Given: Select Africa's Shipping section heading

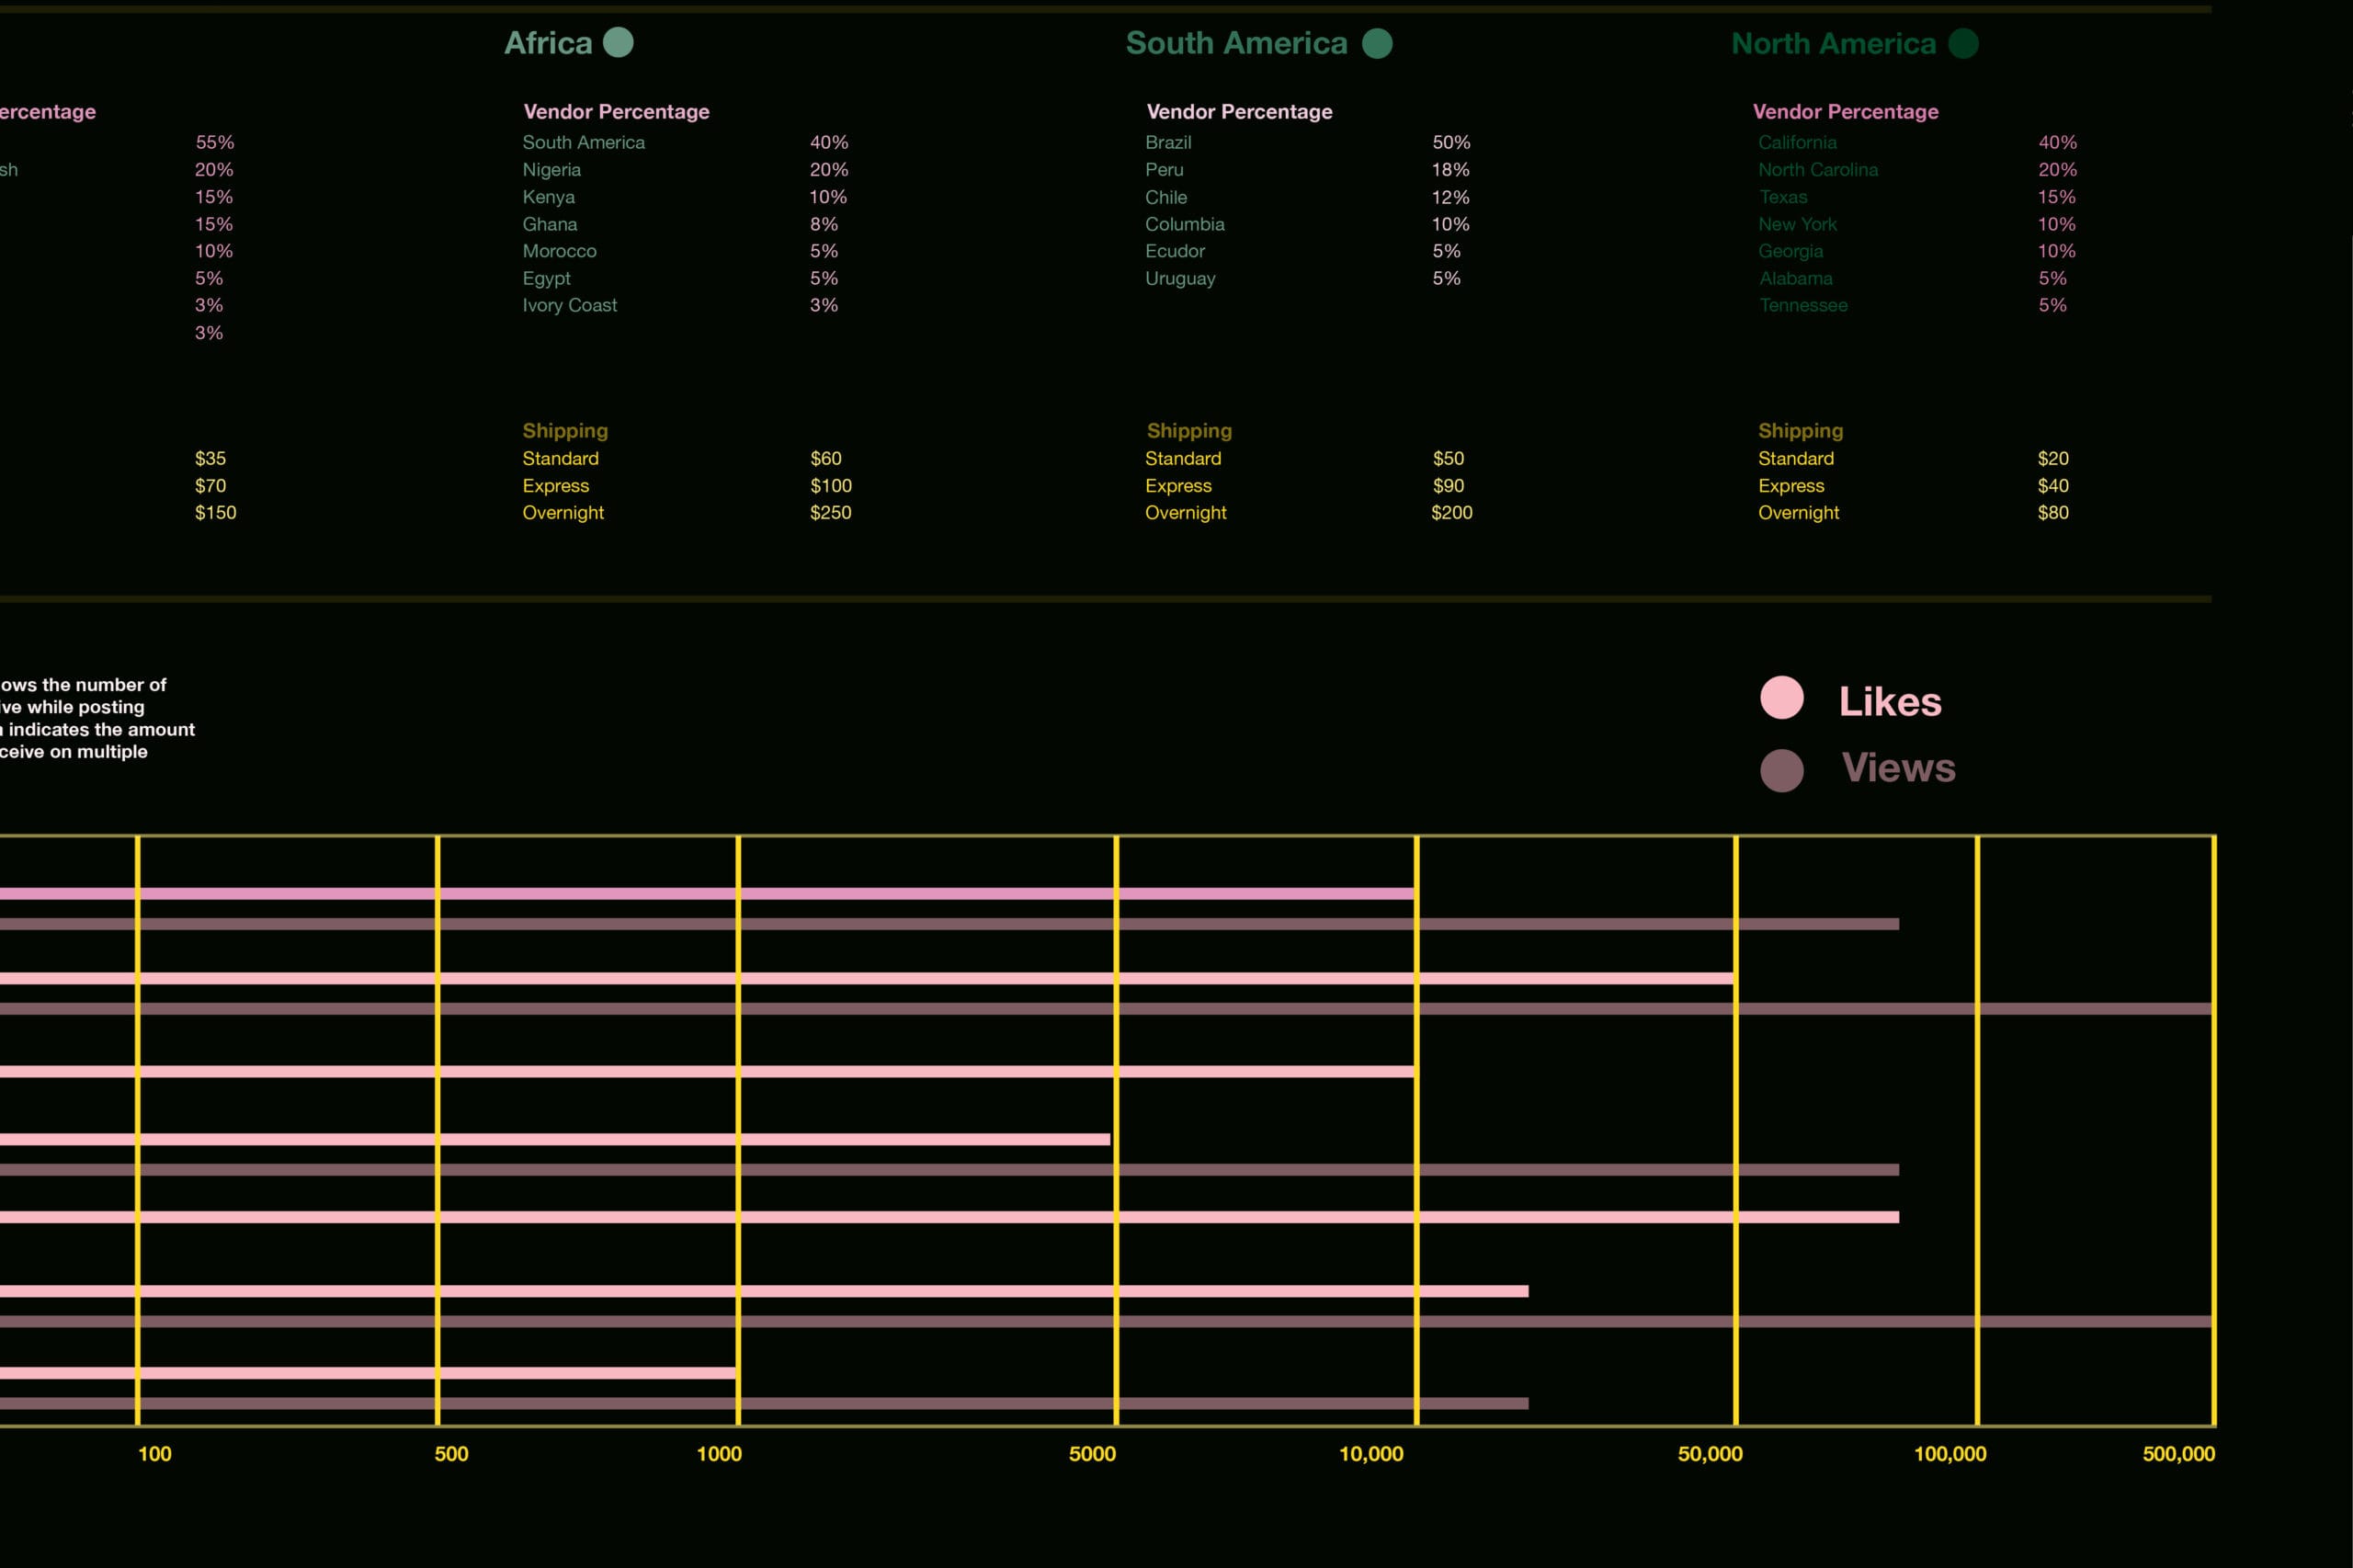Looking at the screenshot, I should (565, 431).
